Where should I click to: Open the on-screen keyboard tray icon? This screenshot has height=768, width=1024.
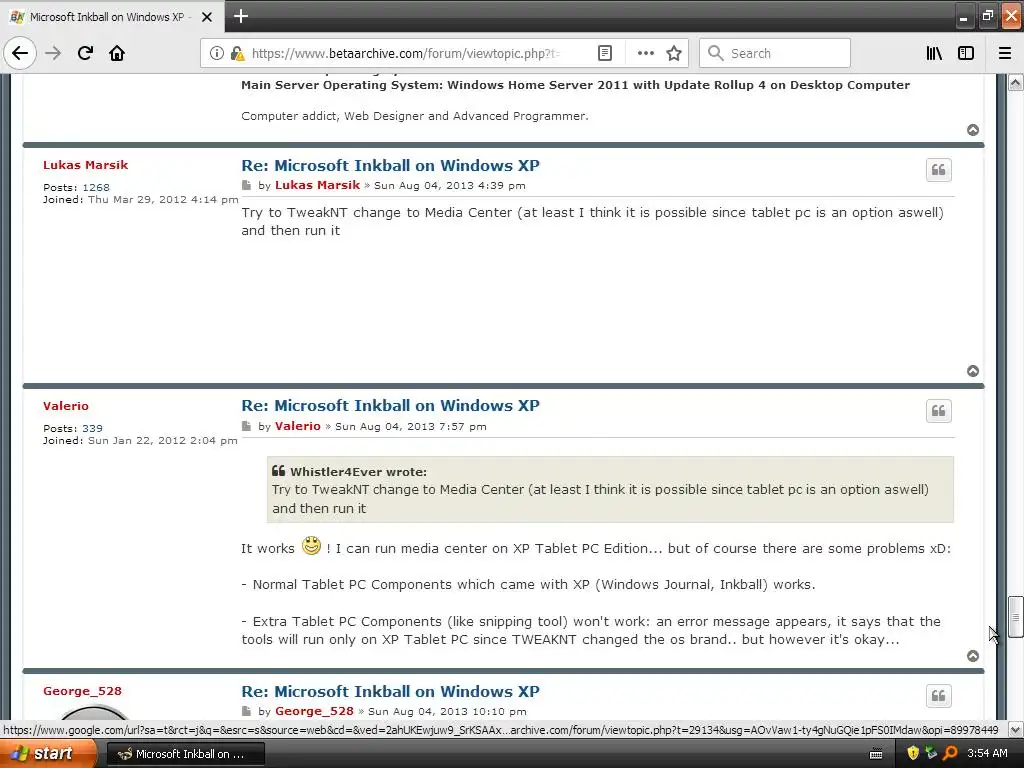coord(876,754)
